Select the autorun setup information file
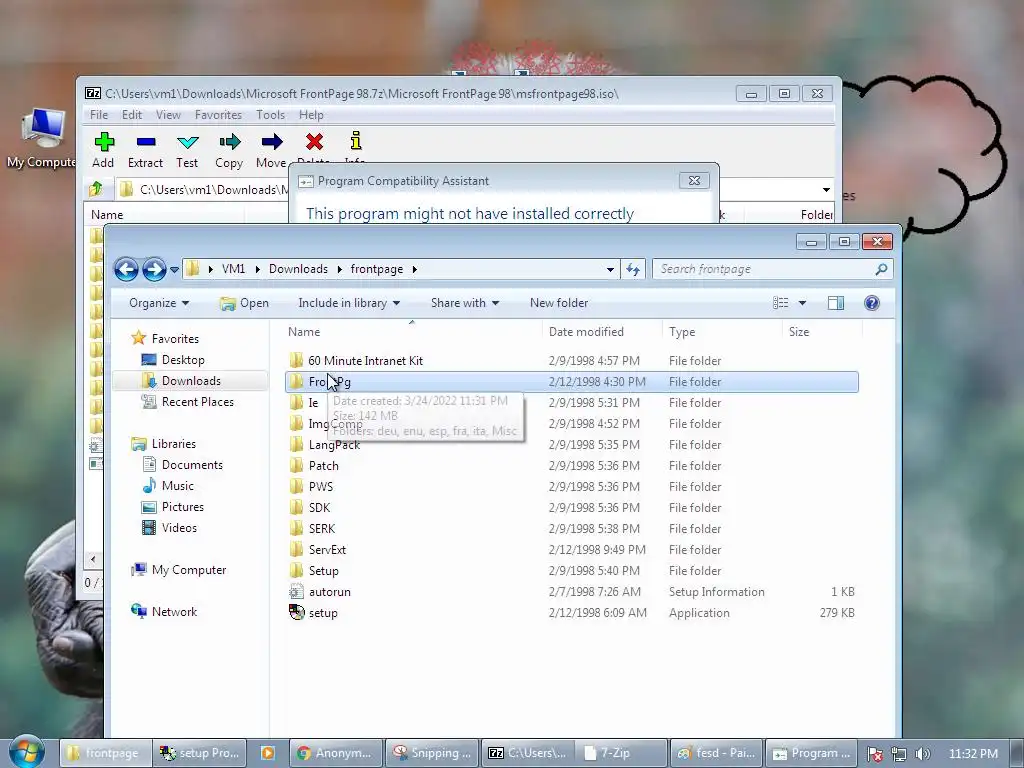This screenshot has width=1024, height=768. pyautogui.click(x=330, y=592)
